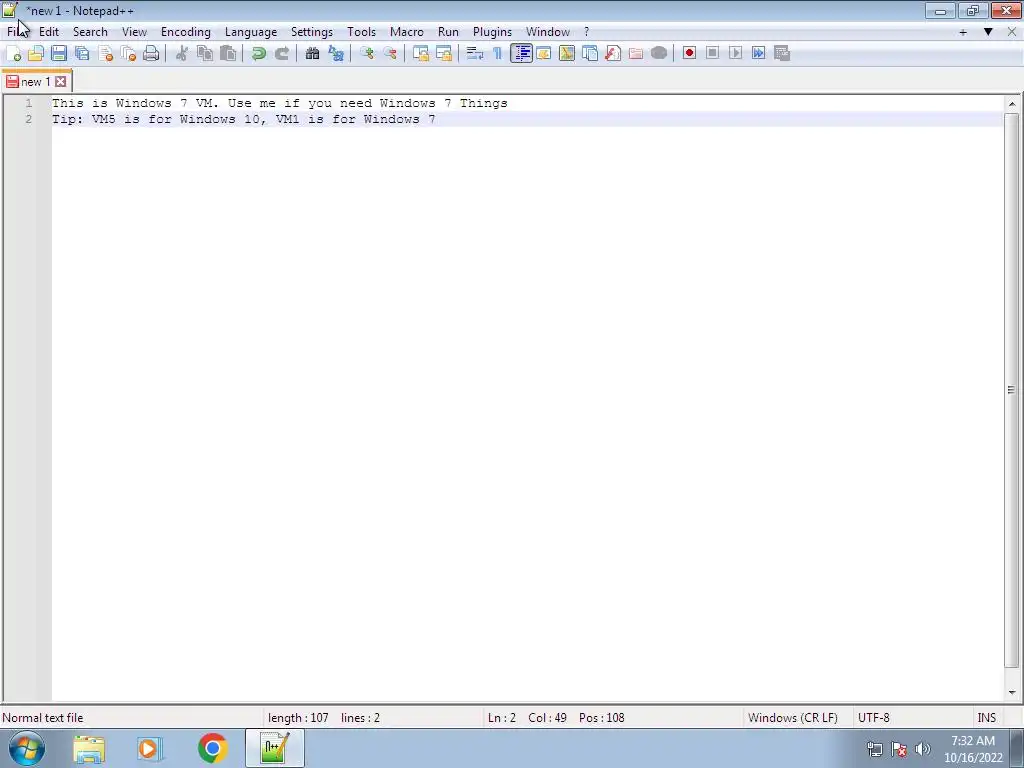Open the ? help menu
This screenshot has width=1024, height=768.
click(x=586, y=32)
